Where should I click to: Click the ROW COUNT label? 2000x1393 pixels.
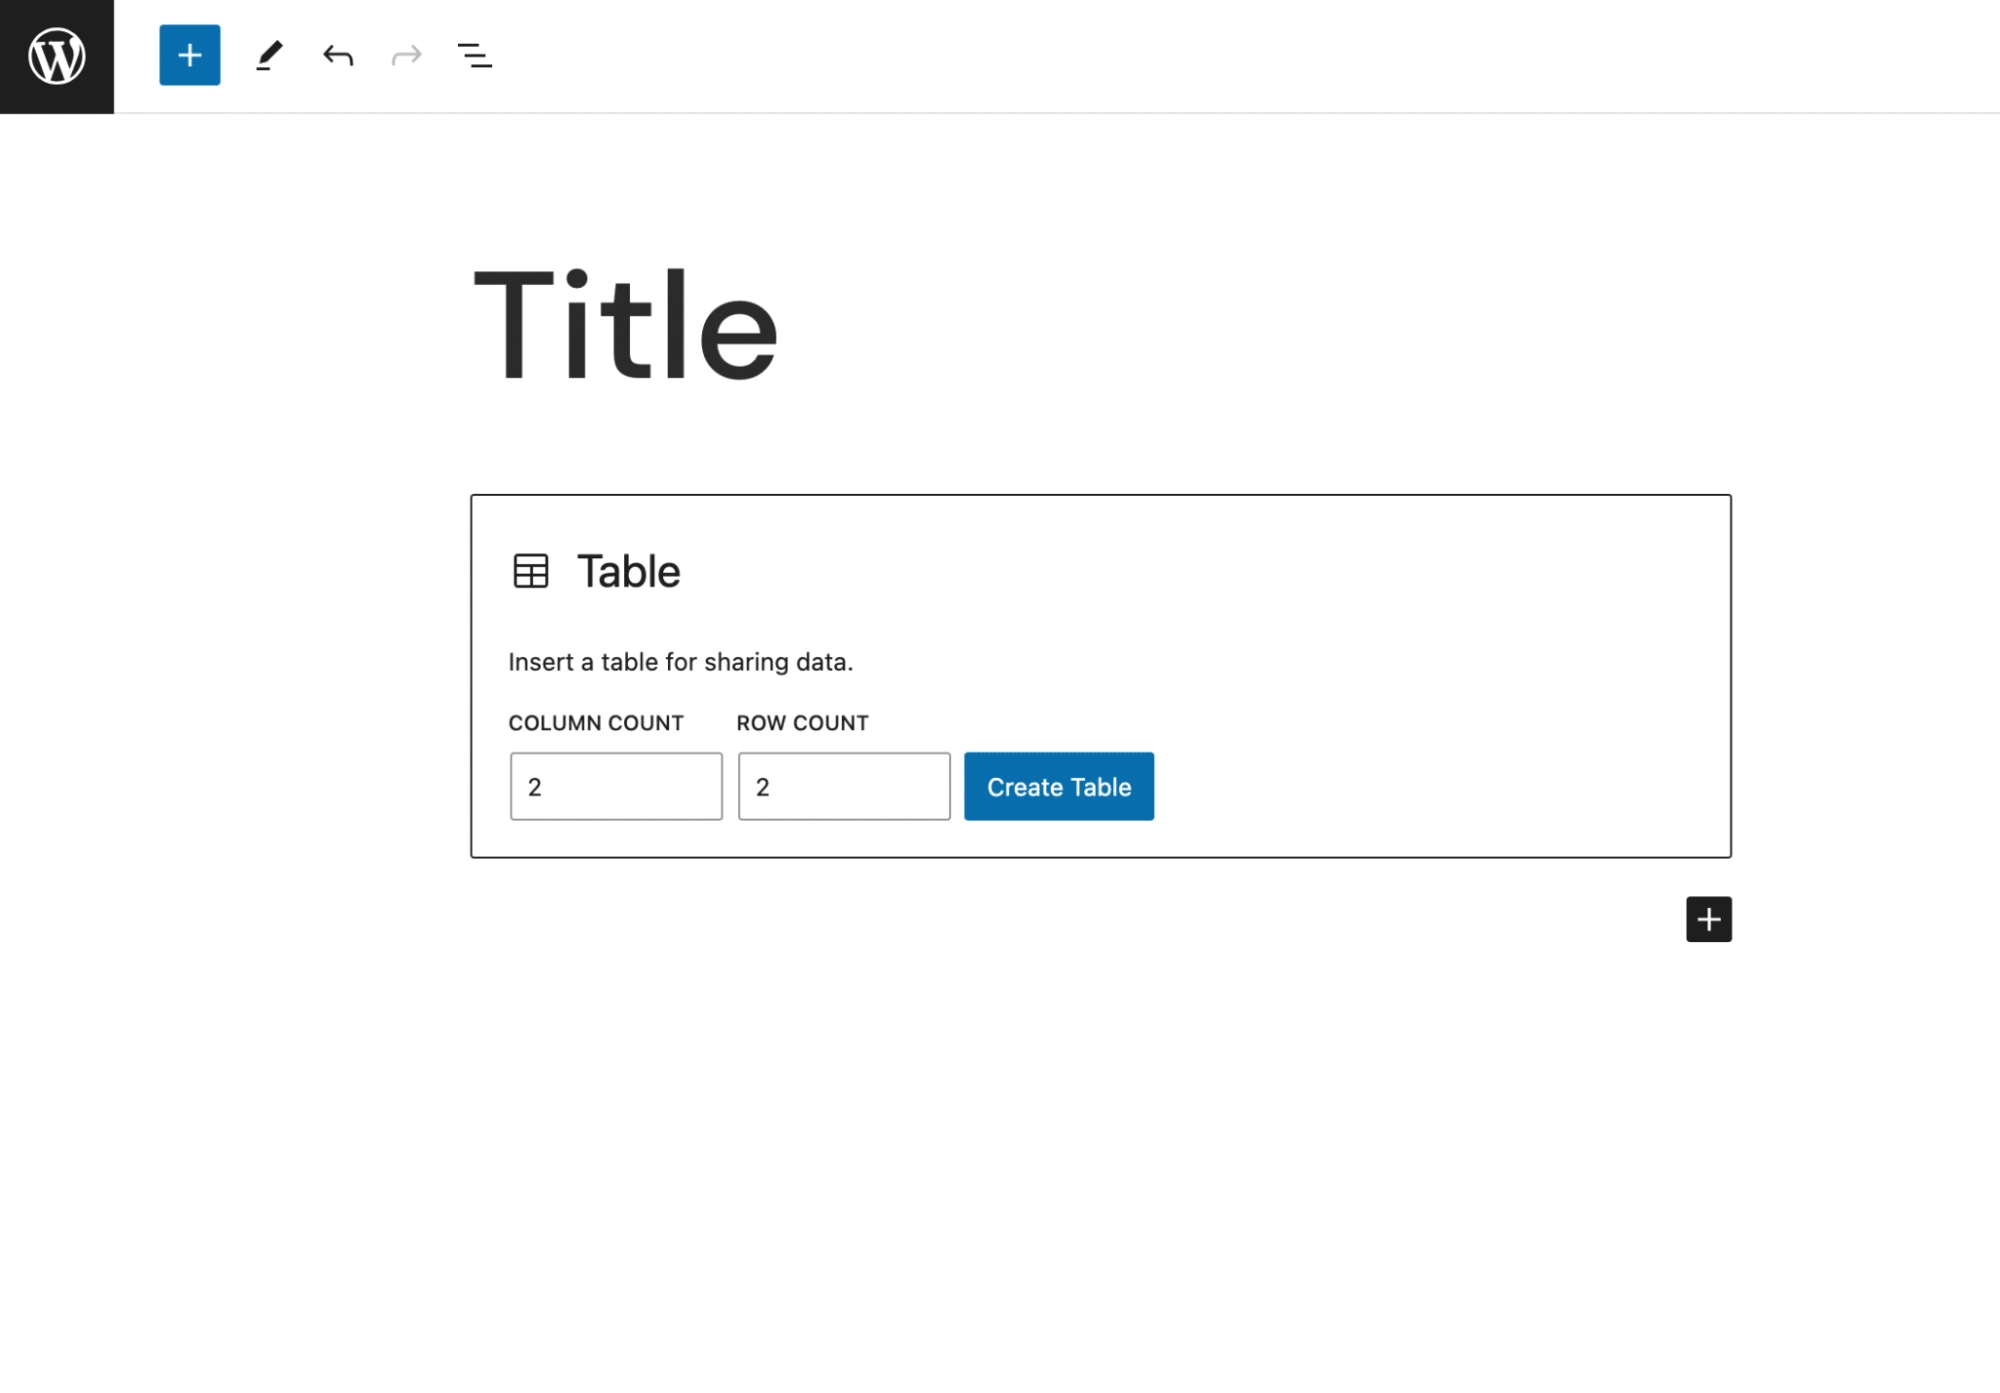[x=803, y=722]
